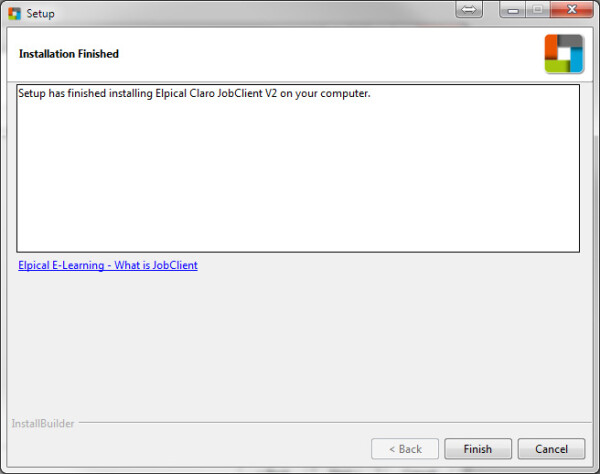
Task: Click the double-headed arrow title bar button
Action: (469, 9)
